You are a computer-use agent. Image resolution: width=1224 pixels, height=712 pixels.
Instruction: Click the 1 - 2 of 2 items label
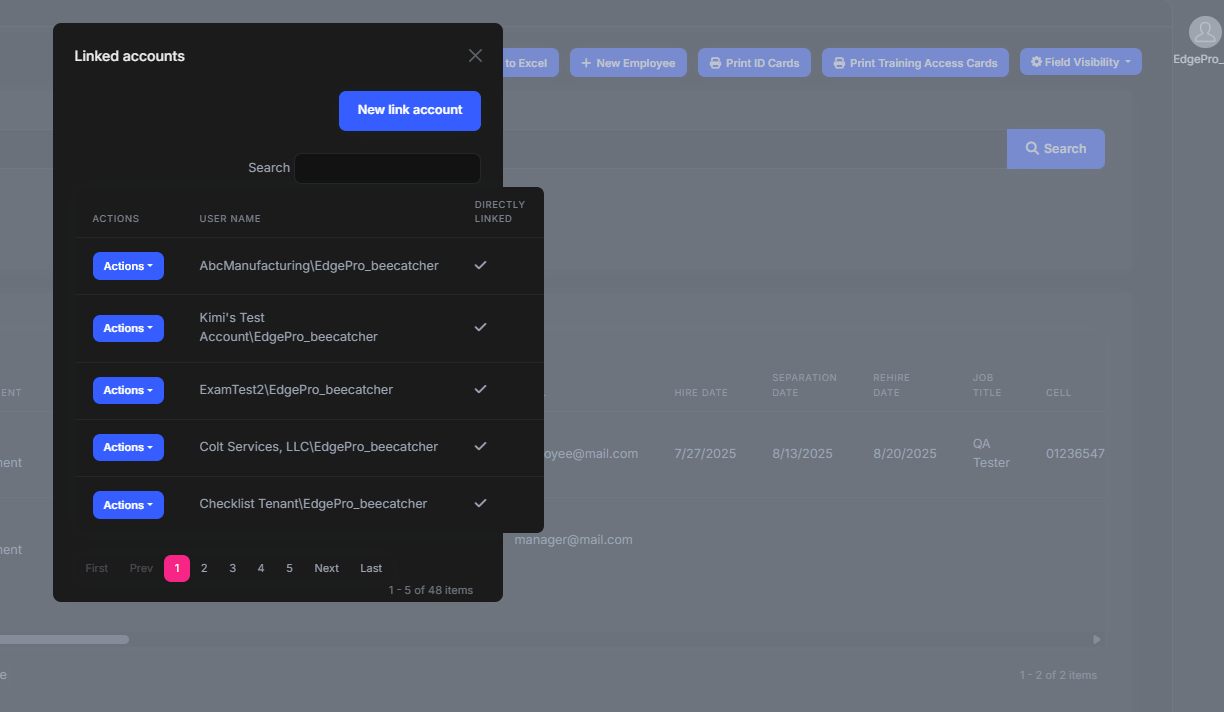tap(1058, 675)
